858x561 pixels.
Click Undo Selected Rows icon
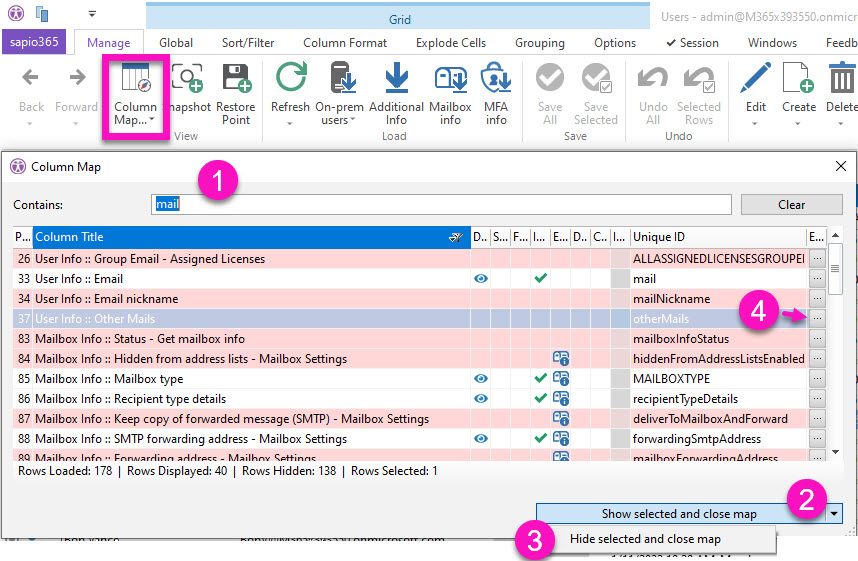pyautogui.click(x=699, y=79)
